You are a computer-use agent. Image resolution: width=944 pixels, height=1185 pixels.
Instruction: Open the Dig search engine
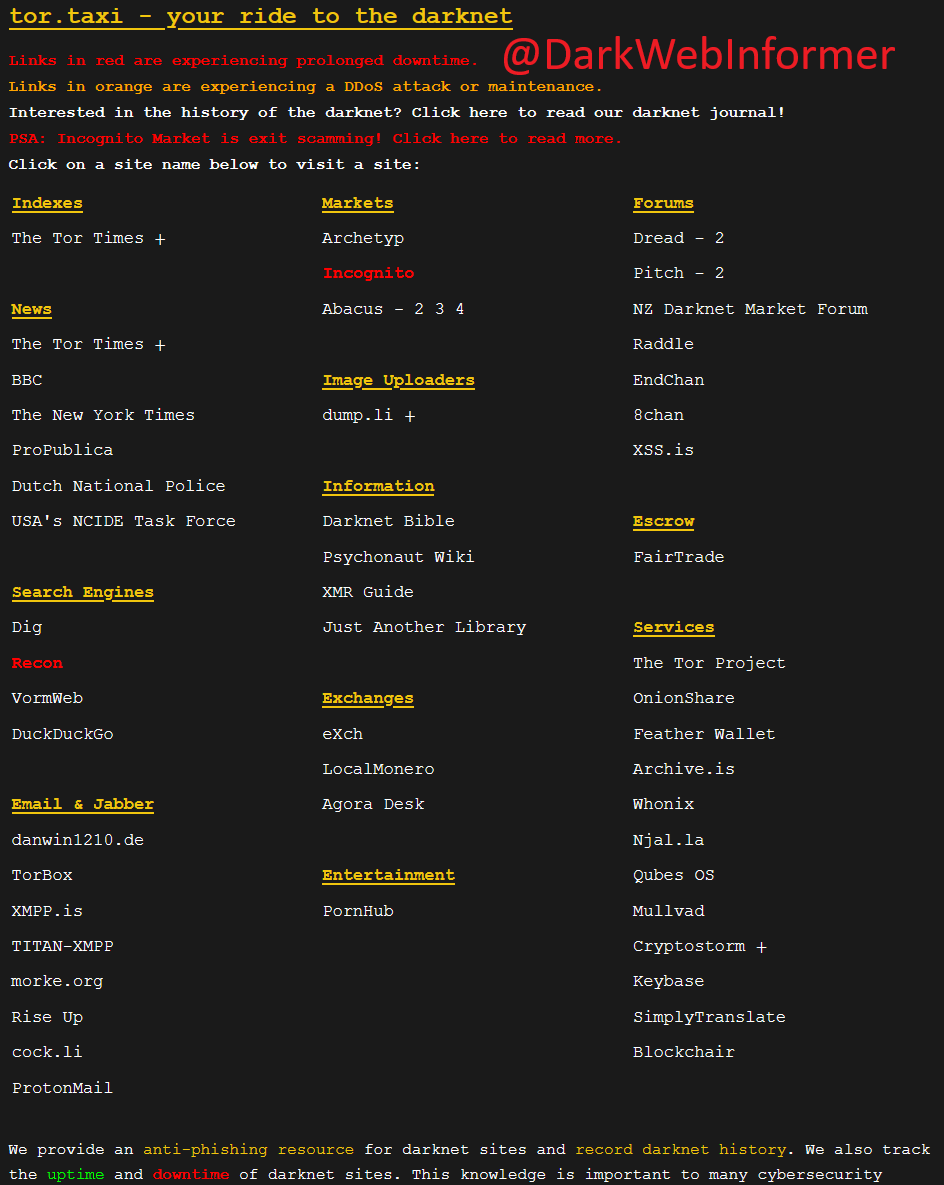click(26, 627)
